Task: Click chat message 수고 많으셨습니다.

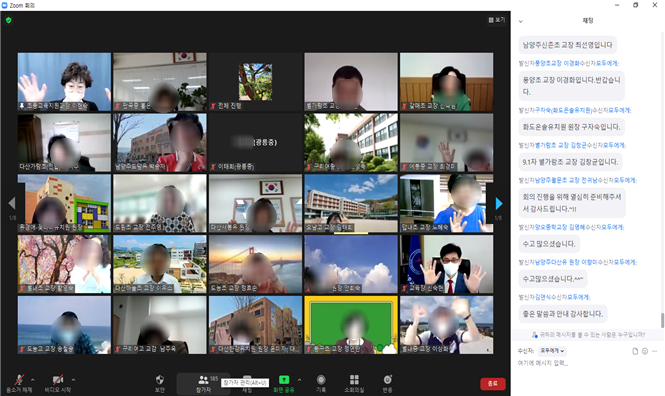Action: click(x=549, y=244)
